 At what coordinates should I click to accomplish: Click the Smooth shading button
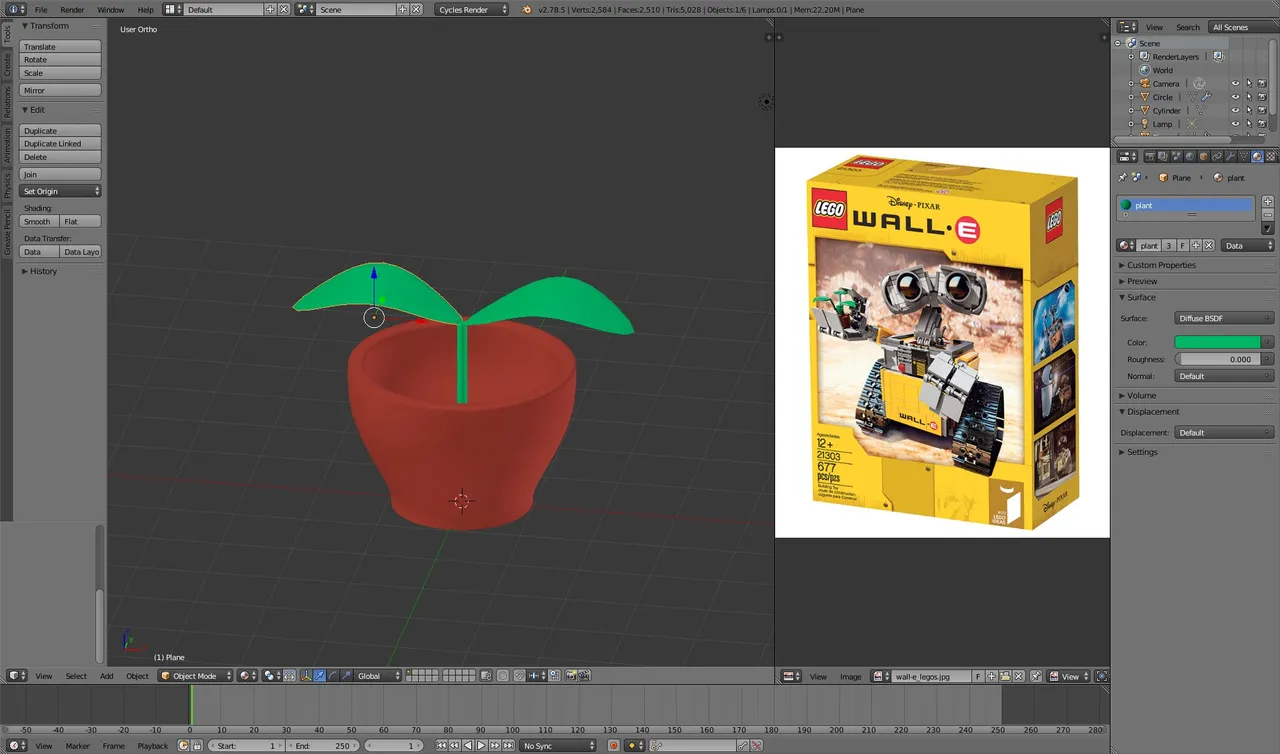point(39,222)
